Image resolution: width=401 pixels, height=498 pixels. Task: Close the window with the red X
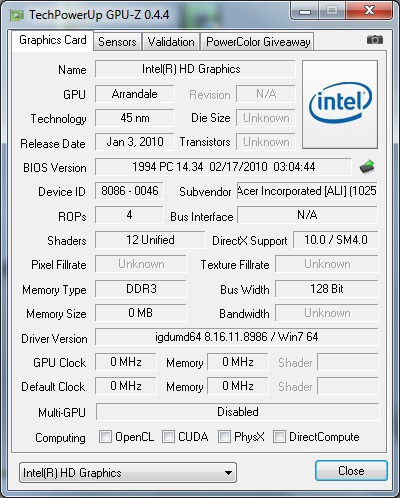(x=369, y=11)
